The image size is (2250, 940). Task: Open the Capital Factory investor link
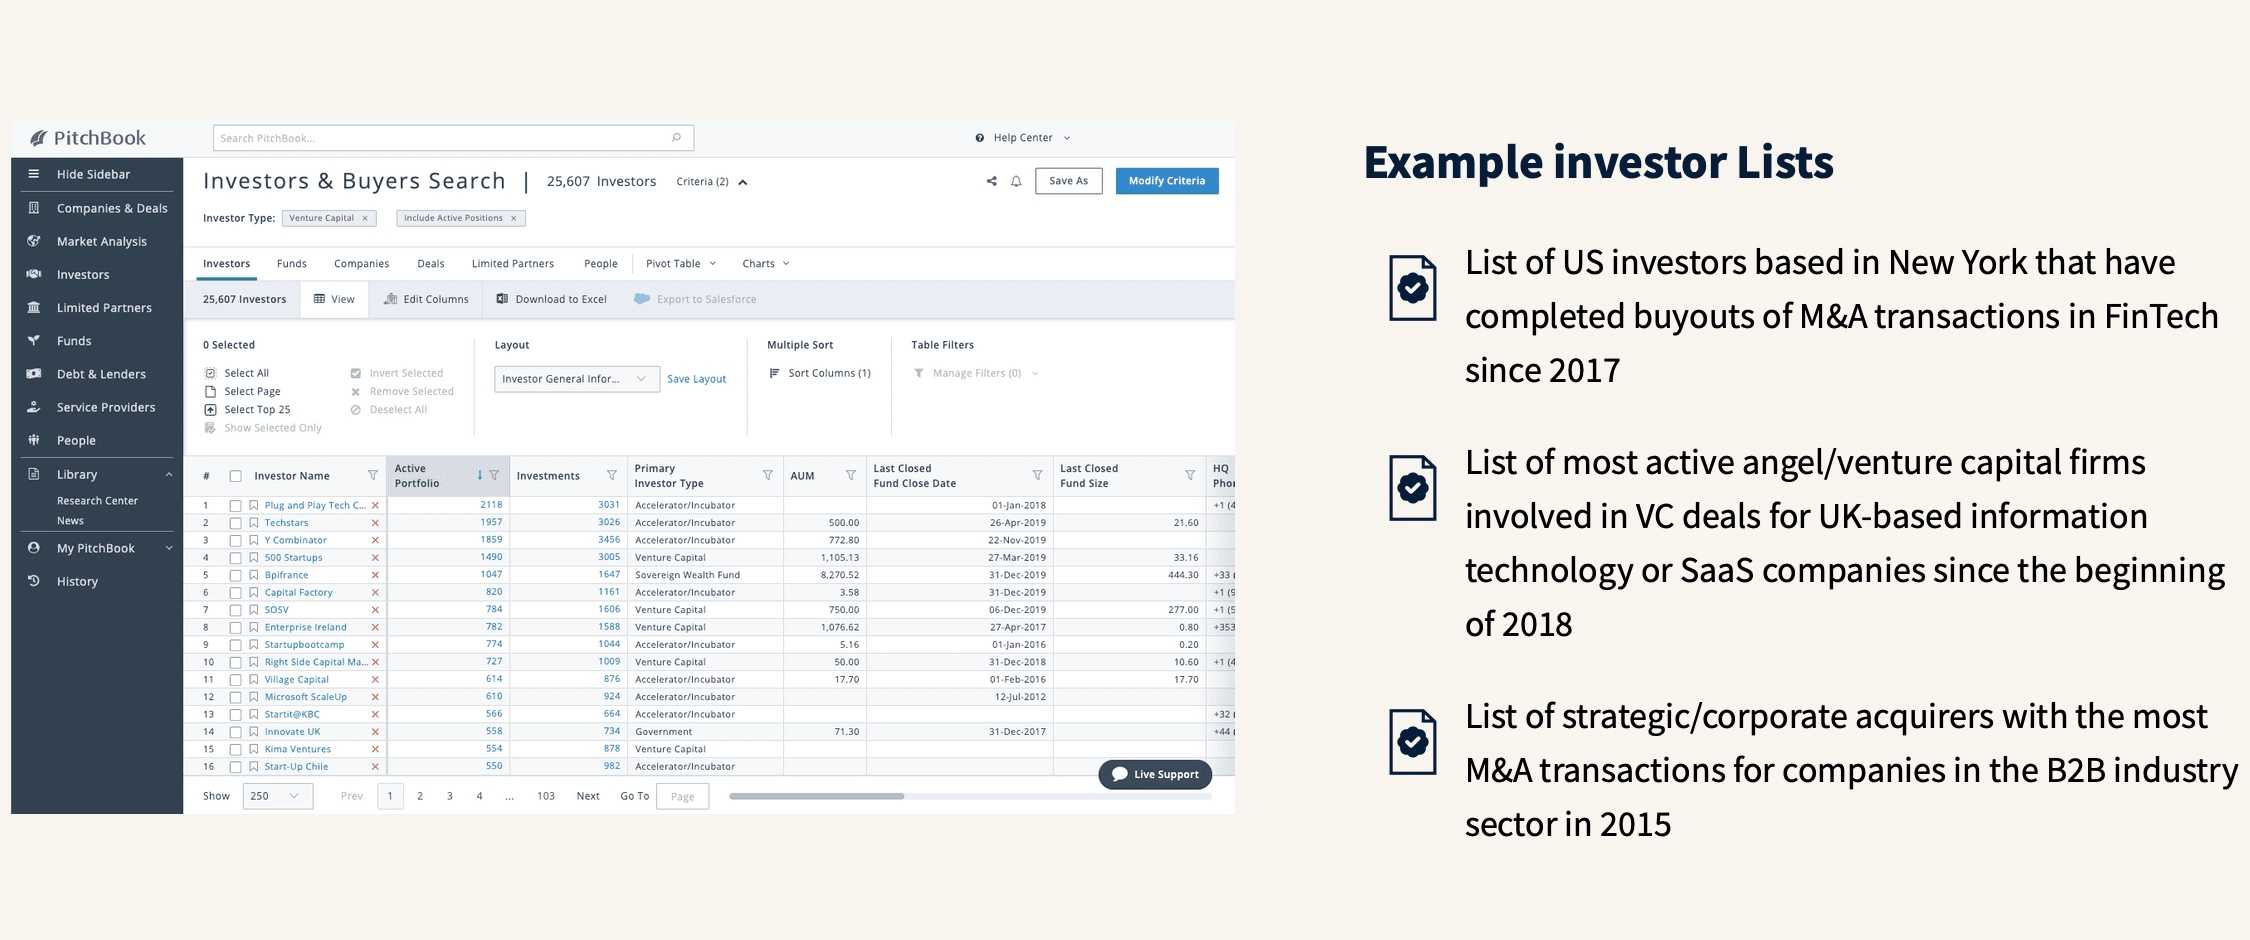[x=298, y=593]
